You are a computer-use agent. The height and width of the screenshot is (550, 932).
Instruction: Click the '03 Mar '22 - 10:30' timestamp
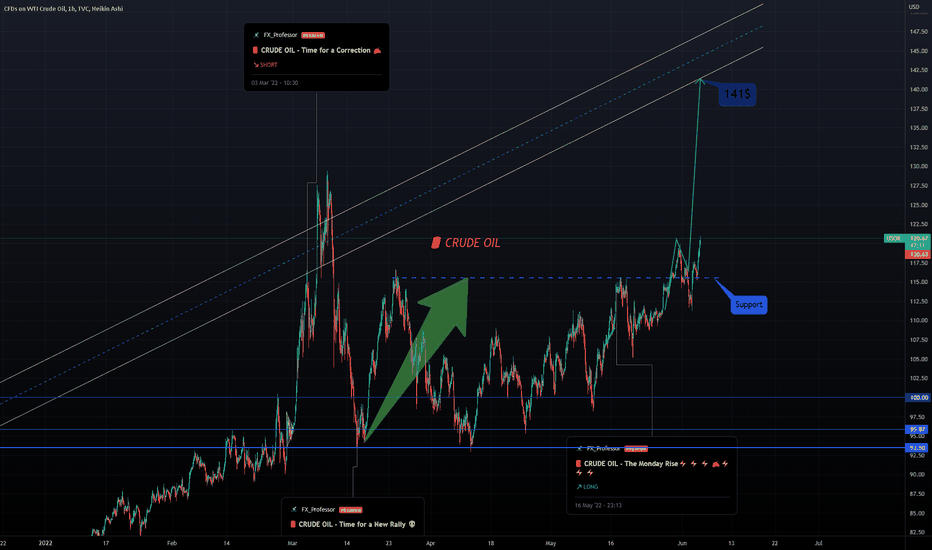(x=275, y=83)
